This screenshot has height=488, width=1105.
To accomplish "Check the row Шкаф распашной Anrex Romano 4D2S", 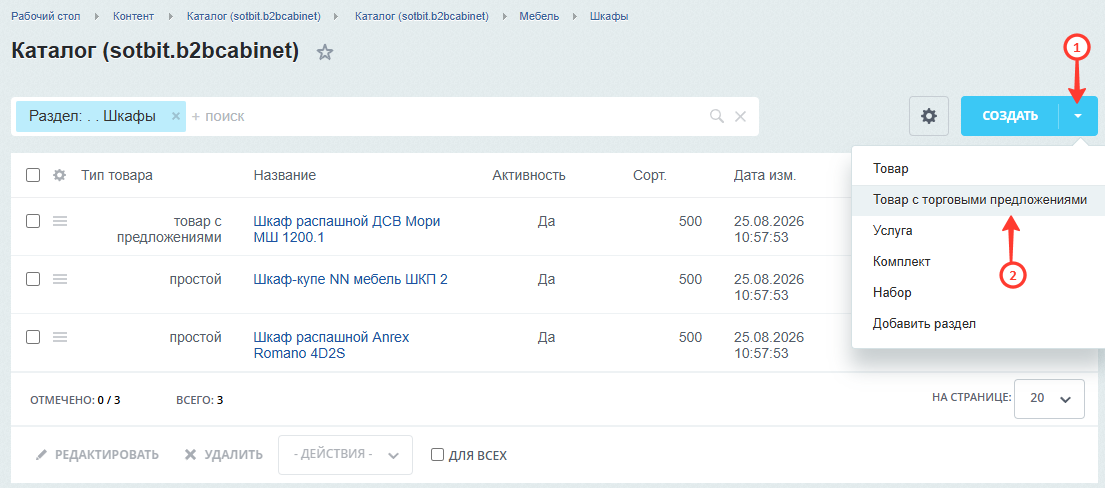I will (x=33, y=337).
